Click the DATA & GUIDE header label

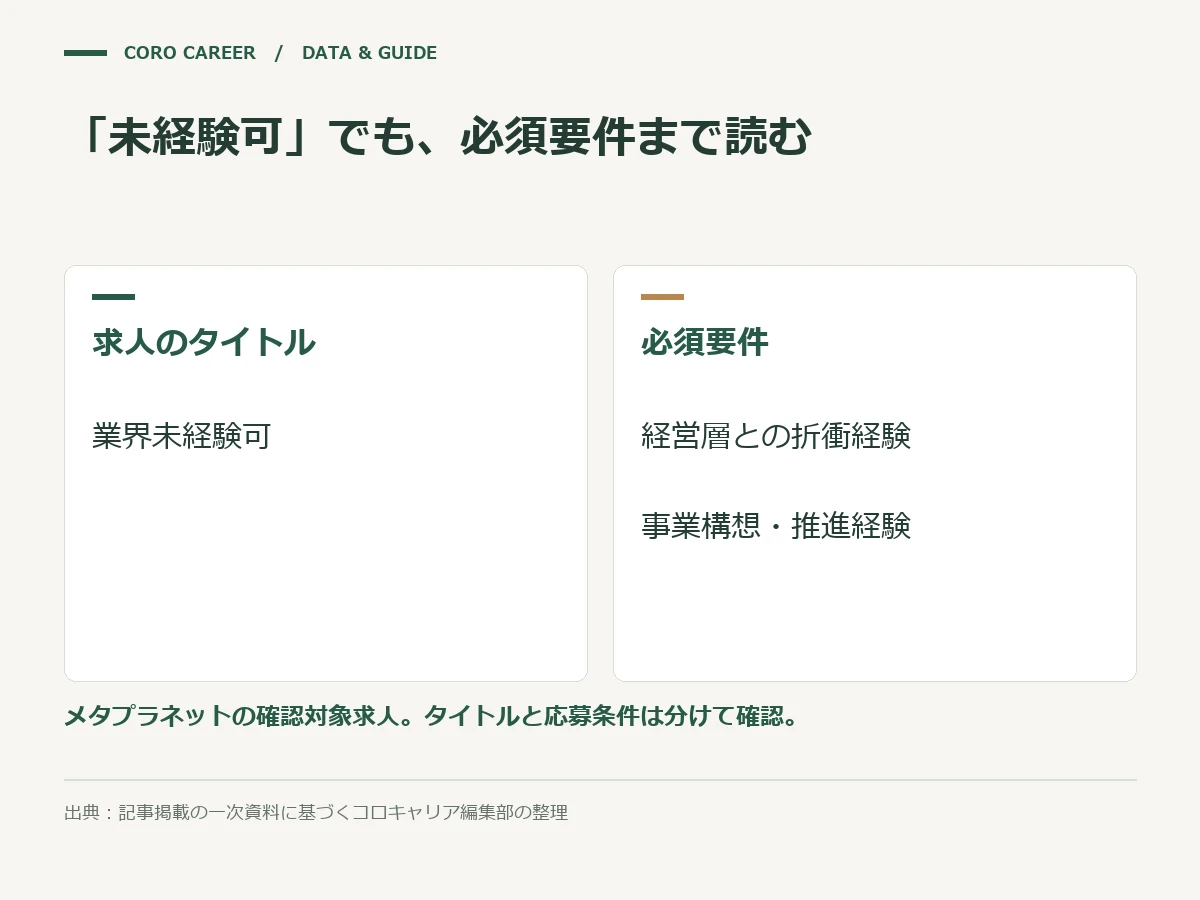click(x=369, y=53)
